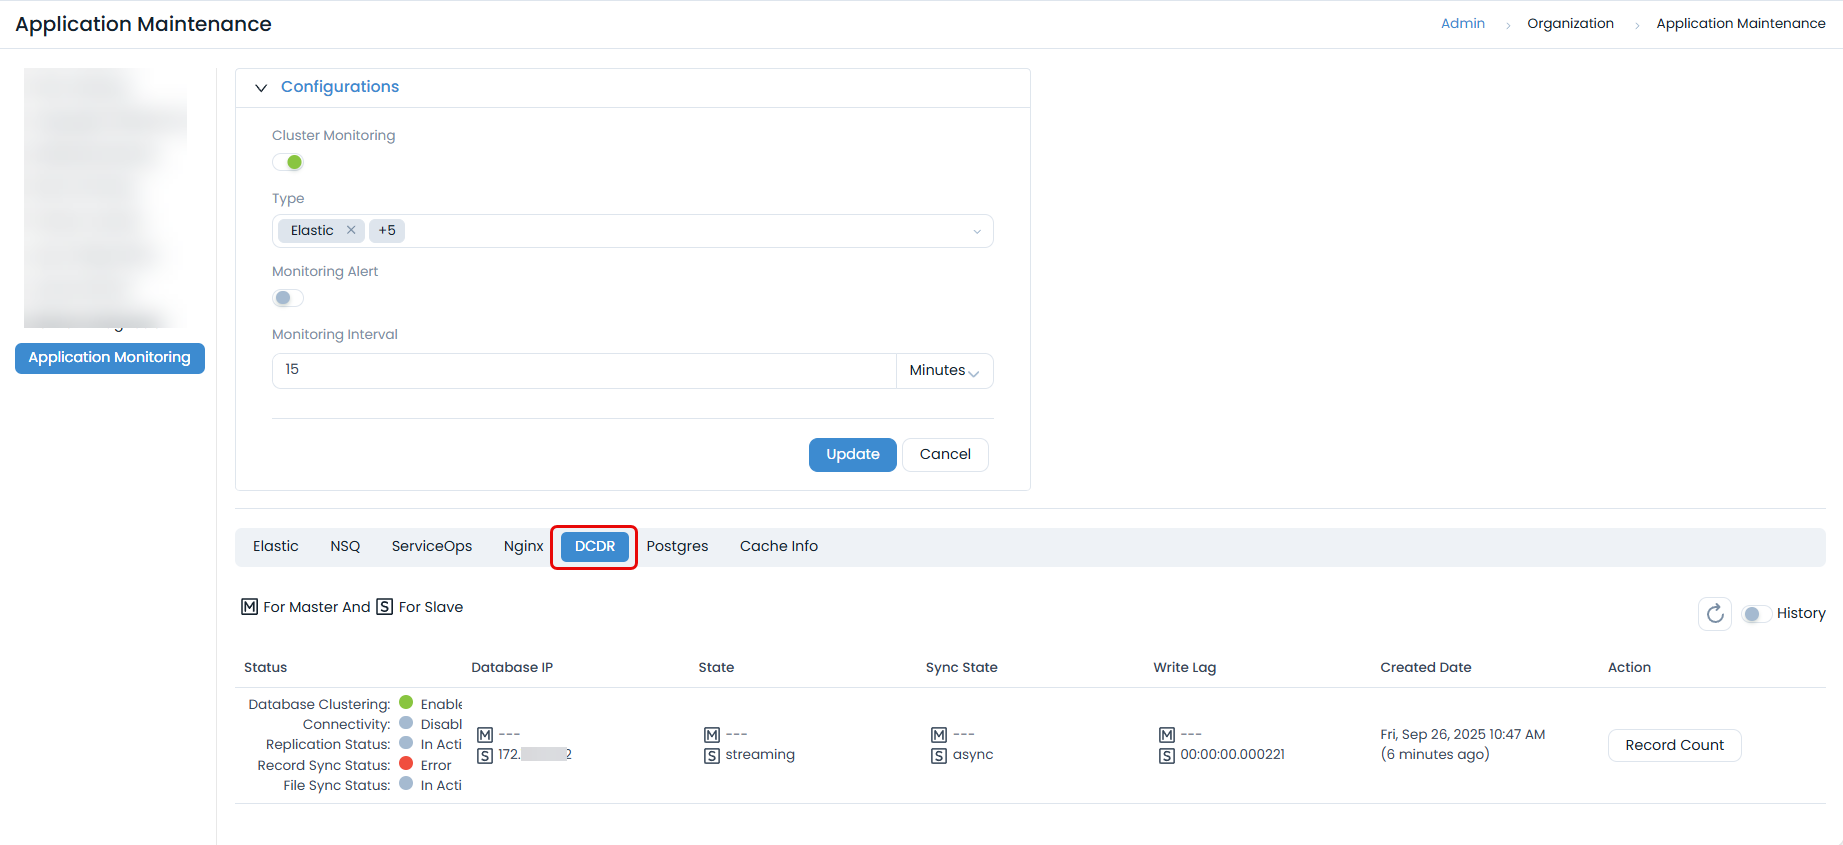Collapse the Configurations section
Viewport: 1843px width, 845px height.
261,88
